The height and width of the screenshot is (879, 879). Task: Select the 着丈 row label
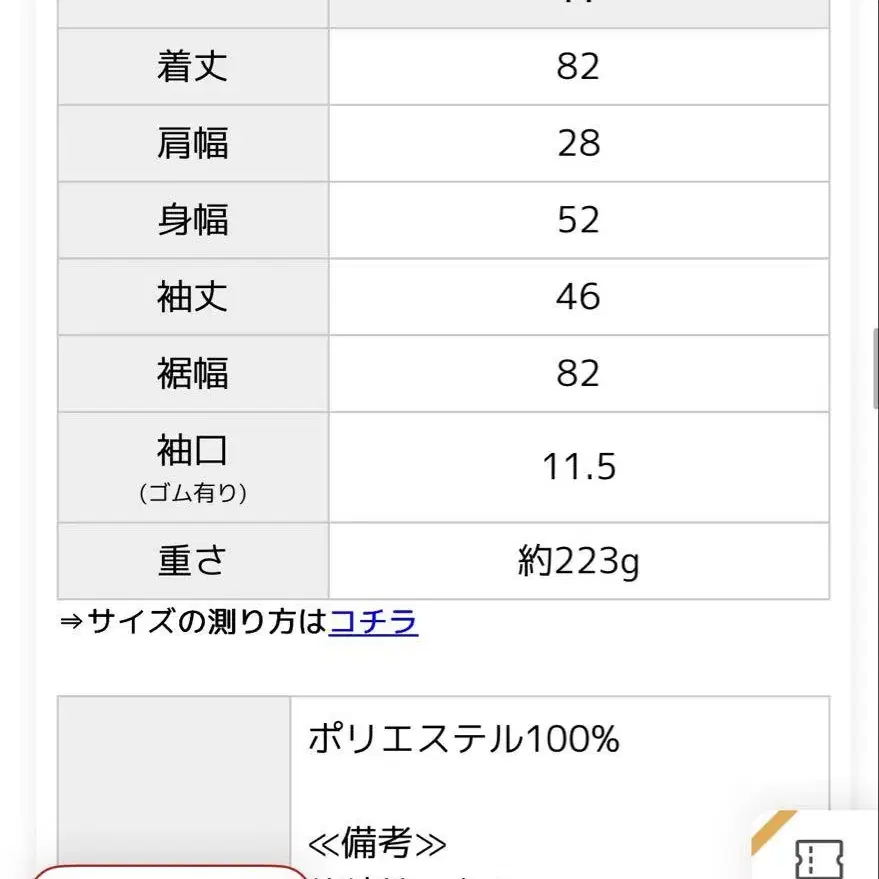193,67
